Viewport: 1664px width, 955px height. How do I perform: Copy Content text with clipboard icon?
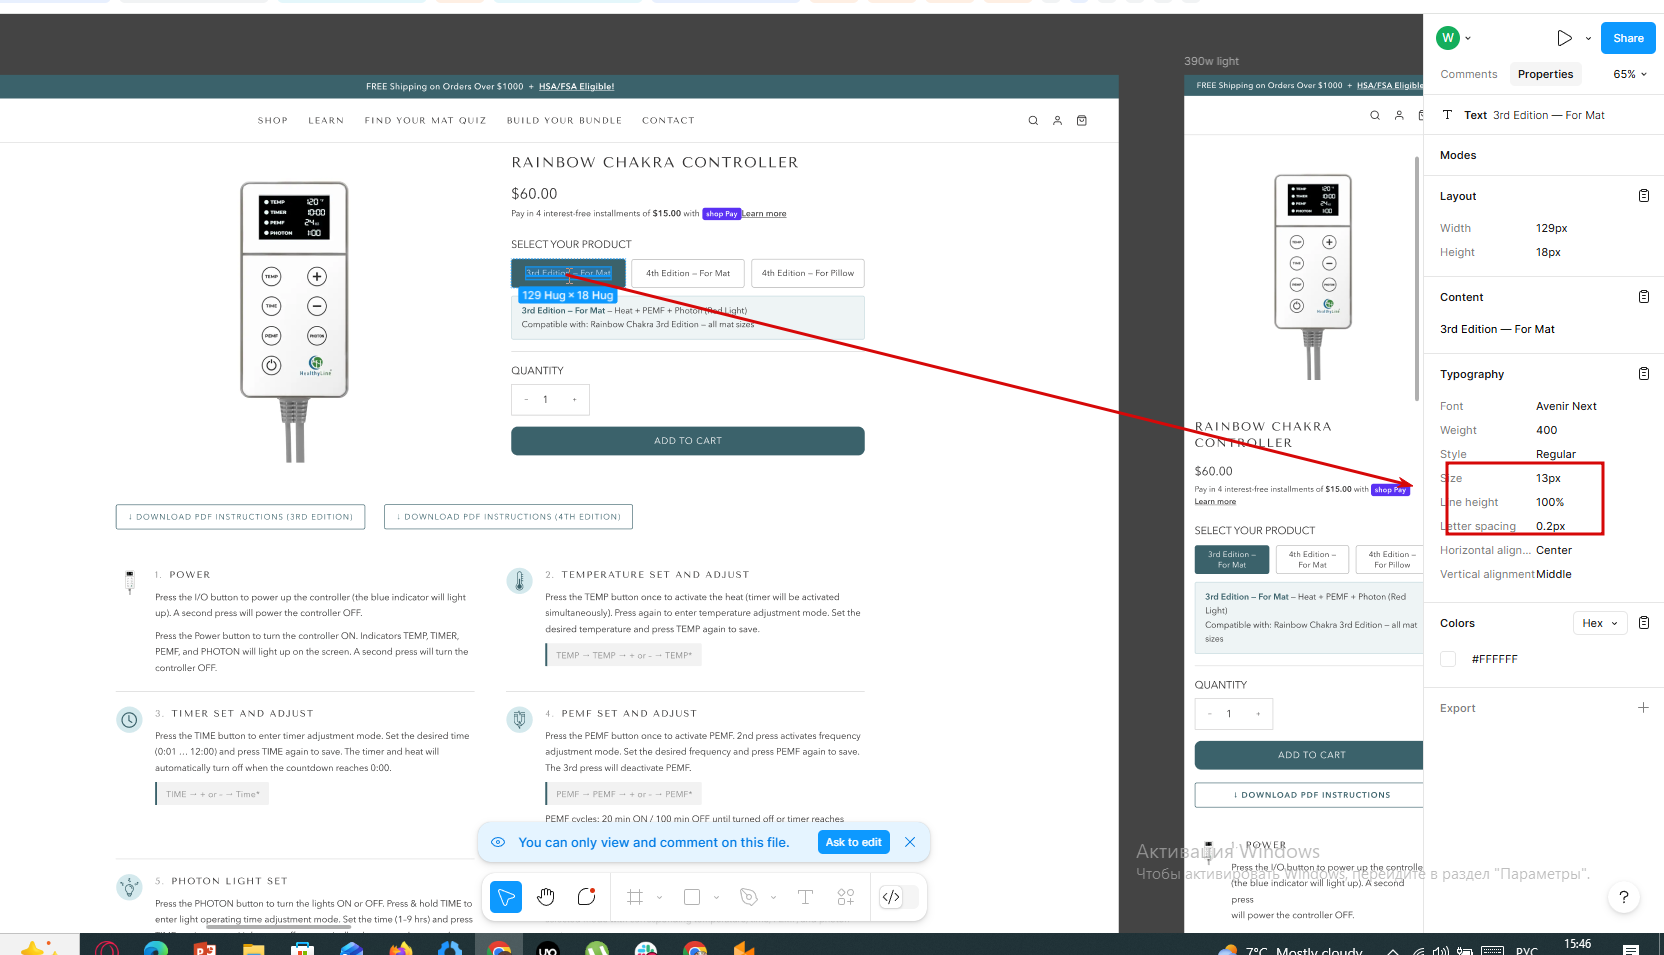click(x=1644, y=297)
